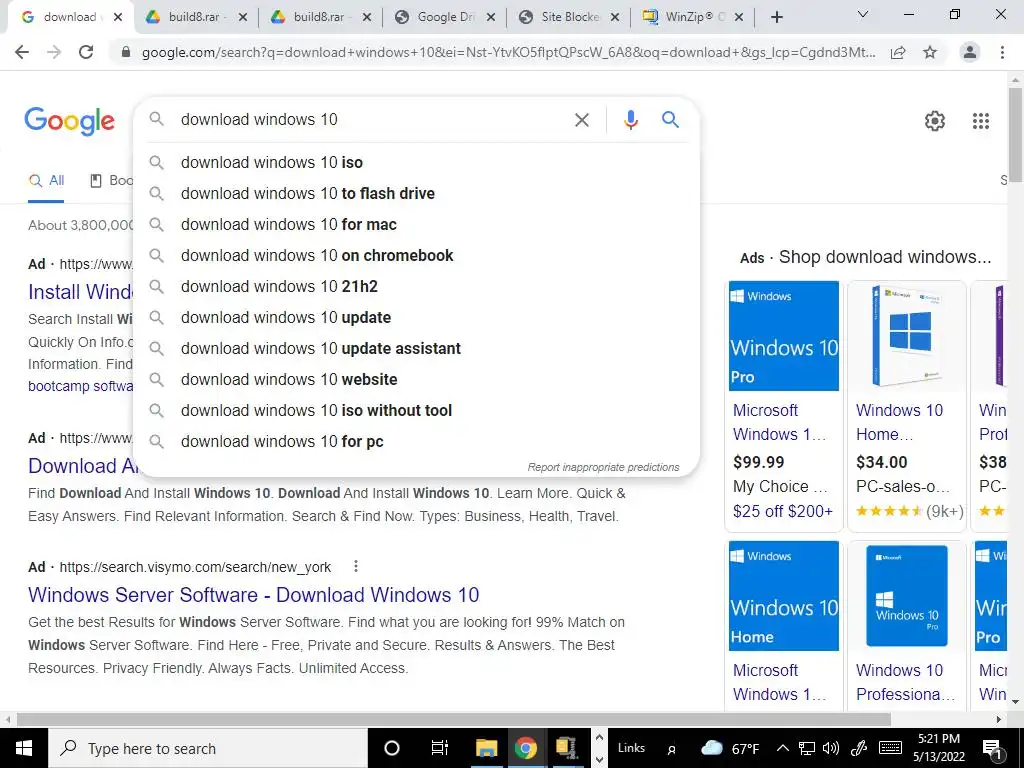This screenshot has width=1024, height=768.
Task: Close the first build8.rar tab
Action: [242, 18]
